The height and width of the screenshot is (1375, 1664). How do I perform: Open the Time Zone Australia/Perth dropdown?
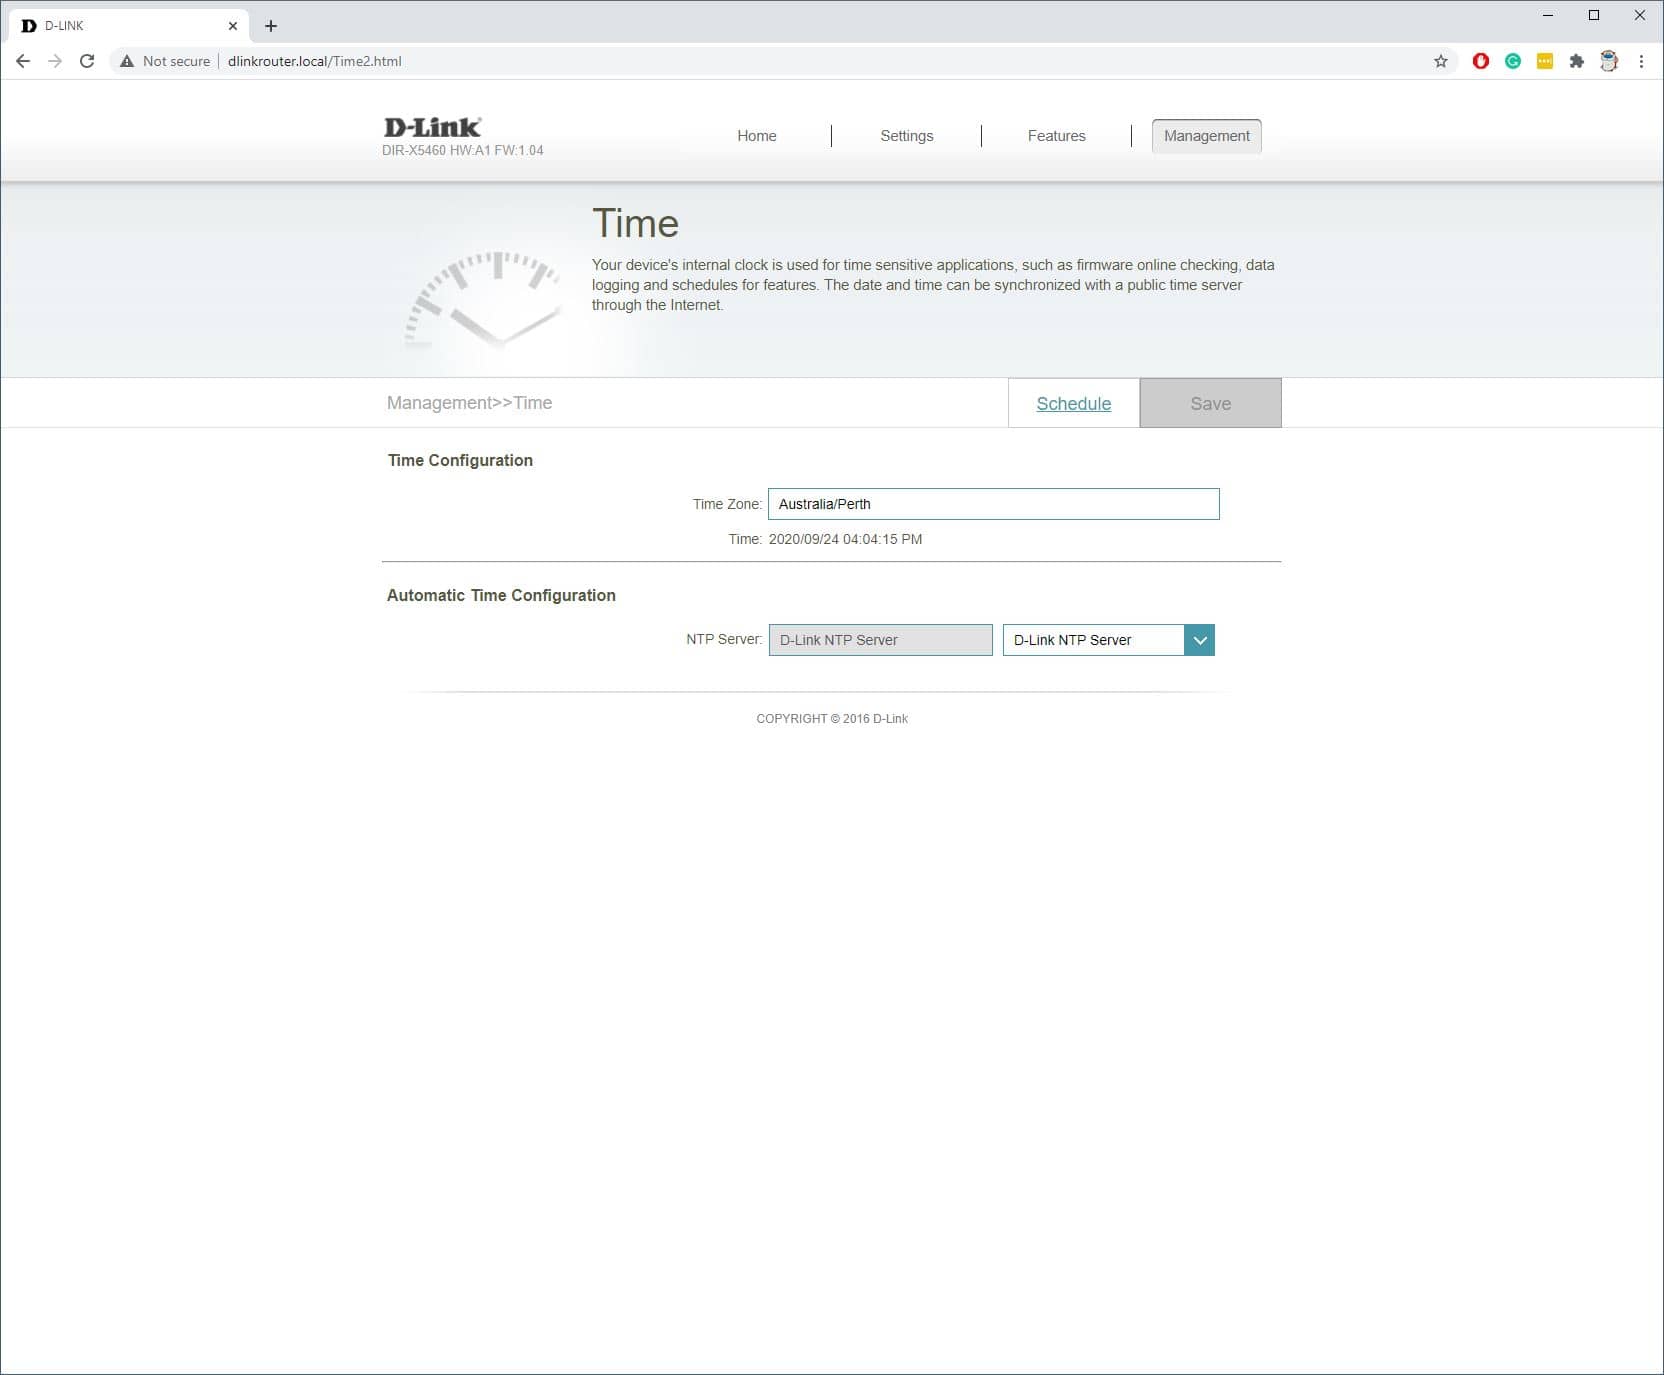point(994,504)
